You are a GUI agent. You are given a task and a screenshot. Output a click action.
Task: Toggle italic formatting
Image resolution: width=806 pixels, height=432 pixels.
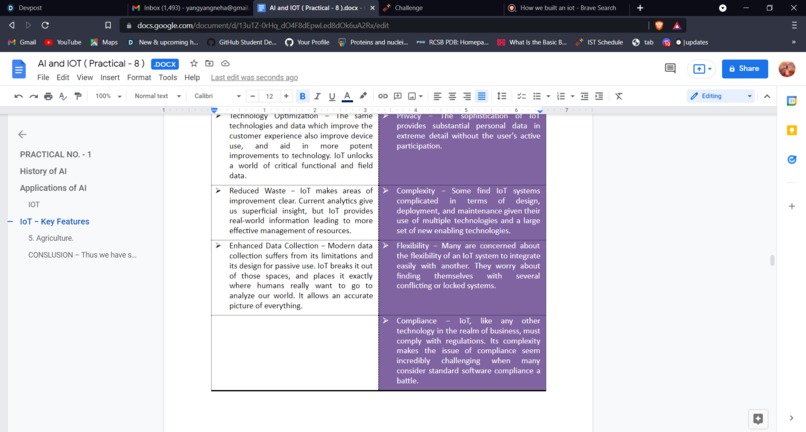pyautogui.click(x=317, y=96)
